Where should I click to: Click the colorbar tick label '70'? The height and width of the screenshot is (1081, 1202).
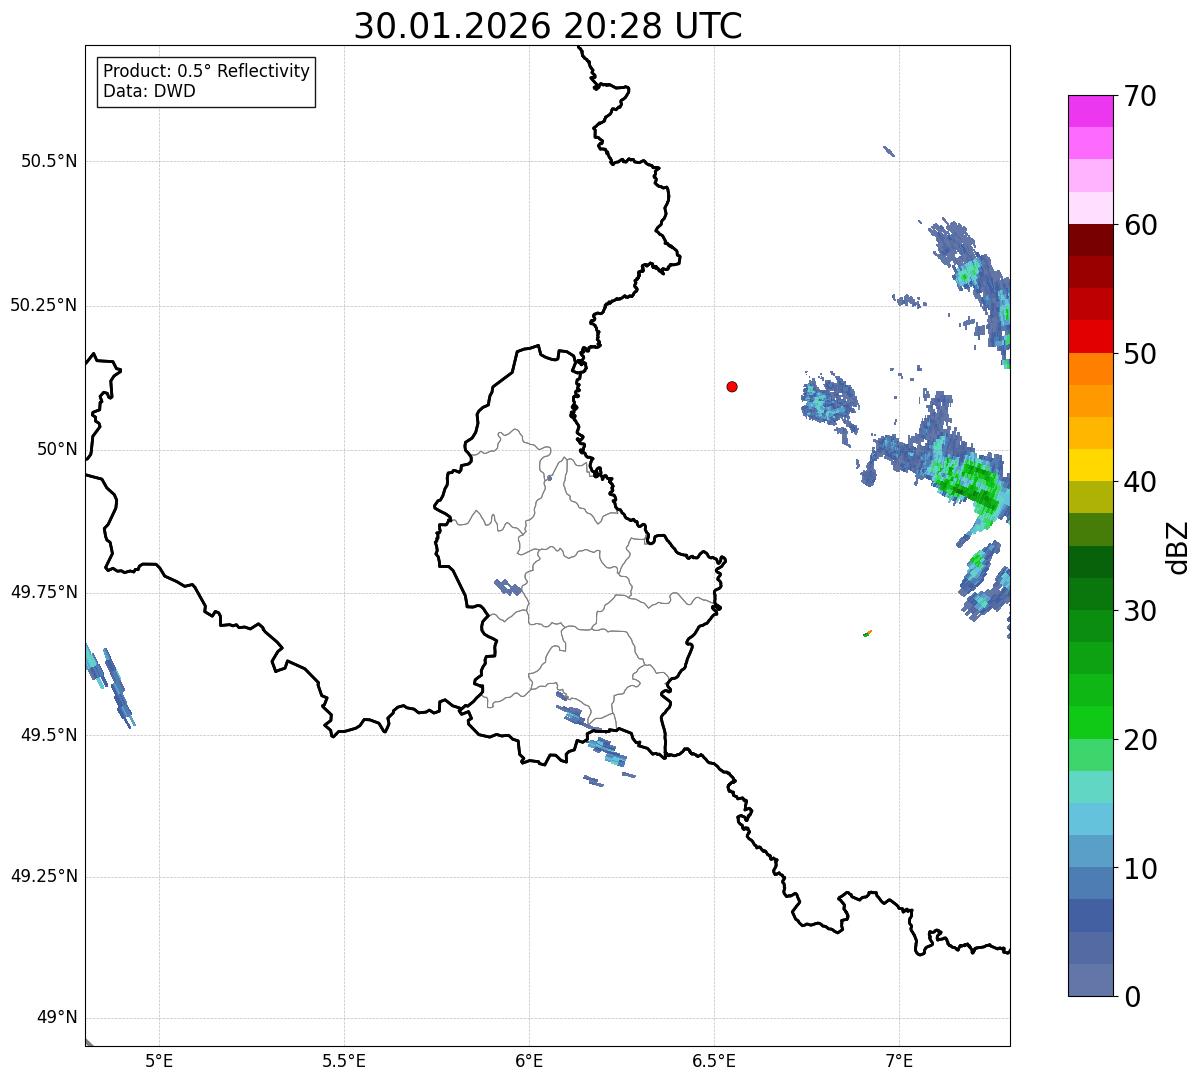click(1139, 96)
